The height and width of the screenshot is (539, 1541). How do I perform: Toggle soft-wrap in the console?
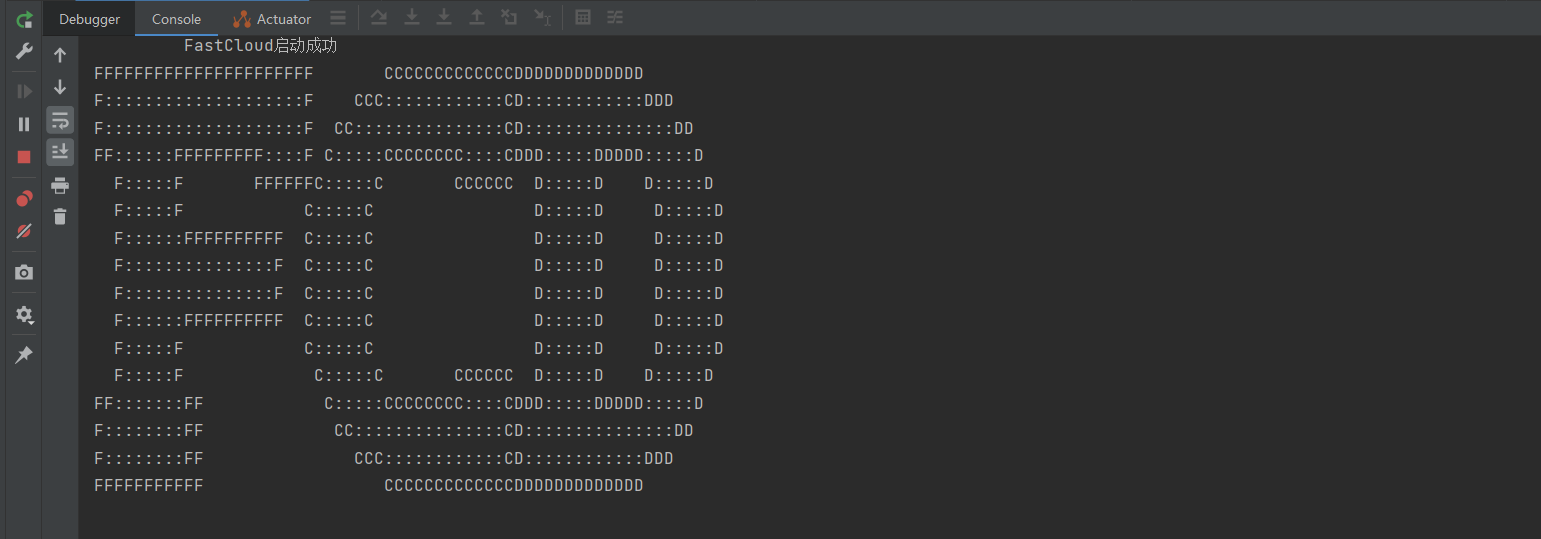point(60,120)
